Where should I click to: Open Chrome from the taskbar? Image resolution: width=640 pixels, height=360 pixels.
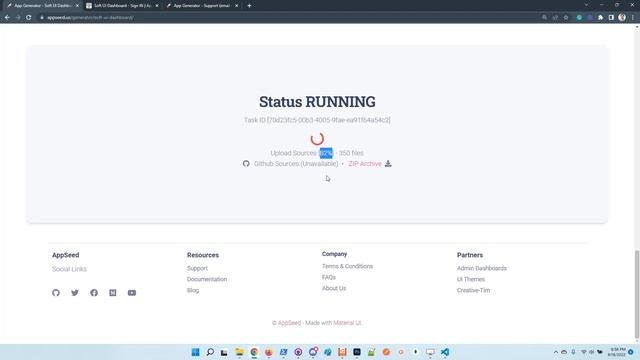coord(254,352)
